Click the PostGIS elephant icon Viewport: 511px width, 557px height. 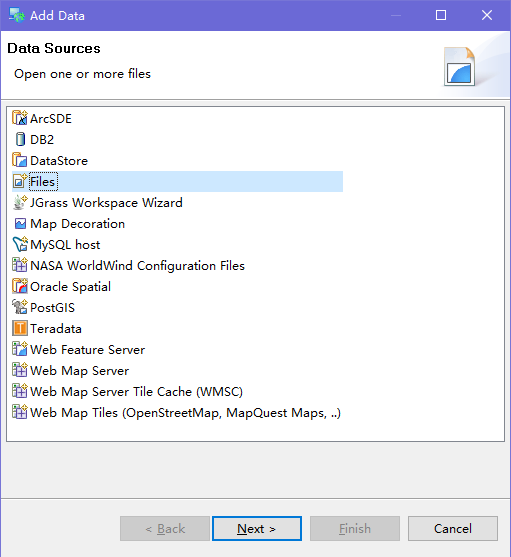click(20, 307)
